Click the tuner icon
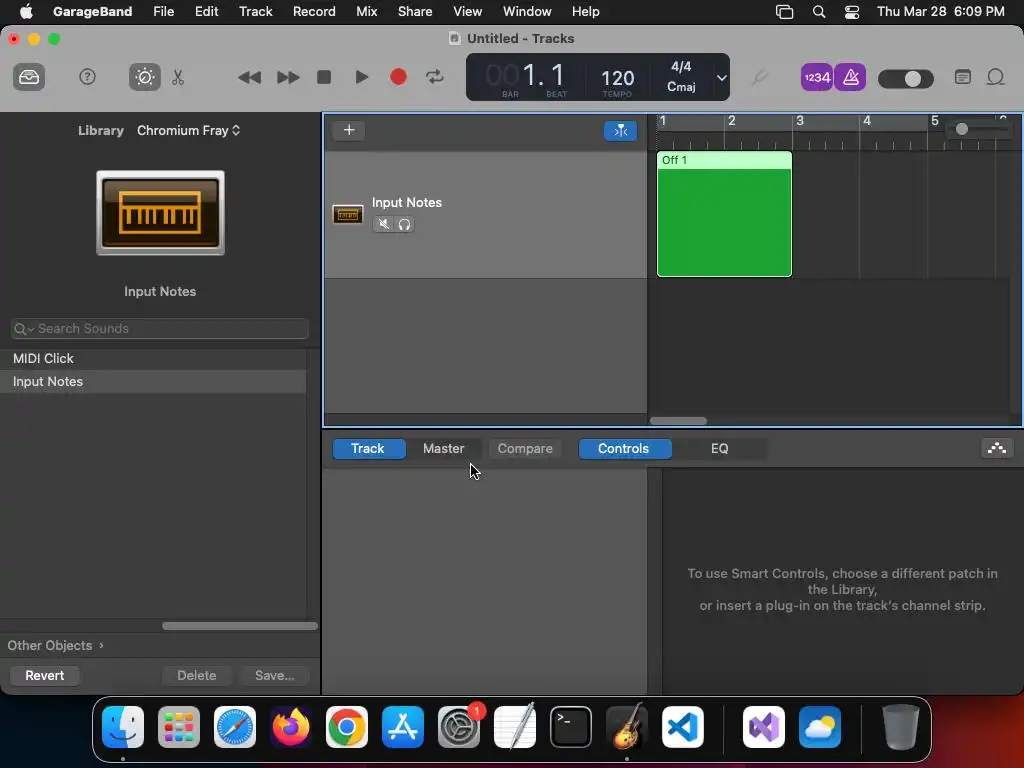This screenshot has height=768, width=1024. click(759, 78)
